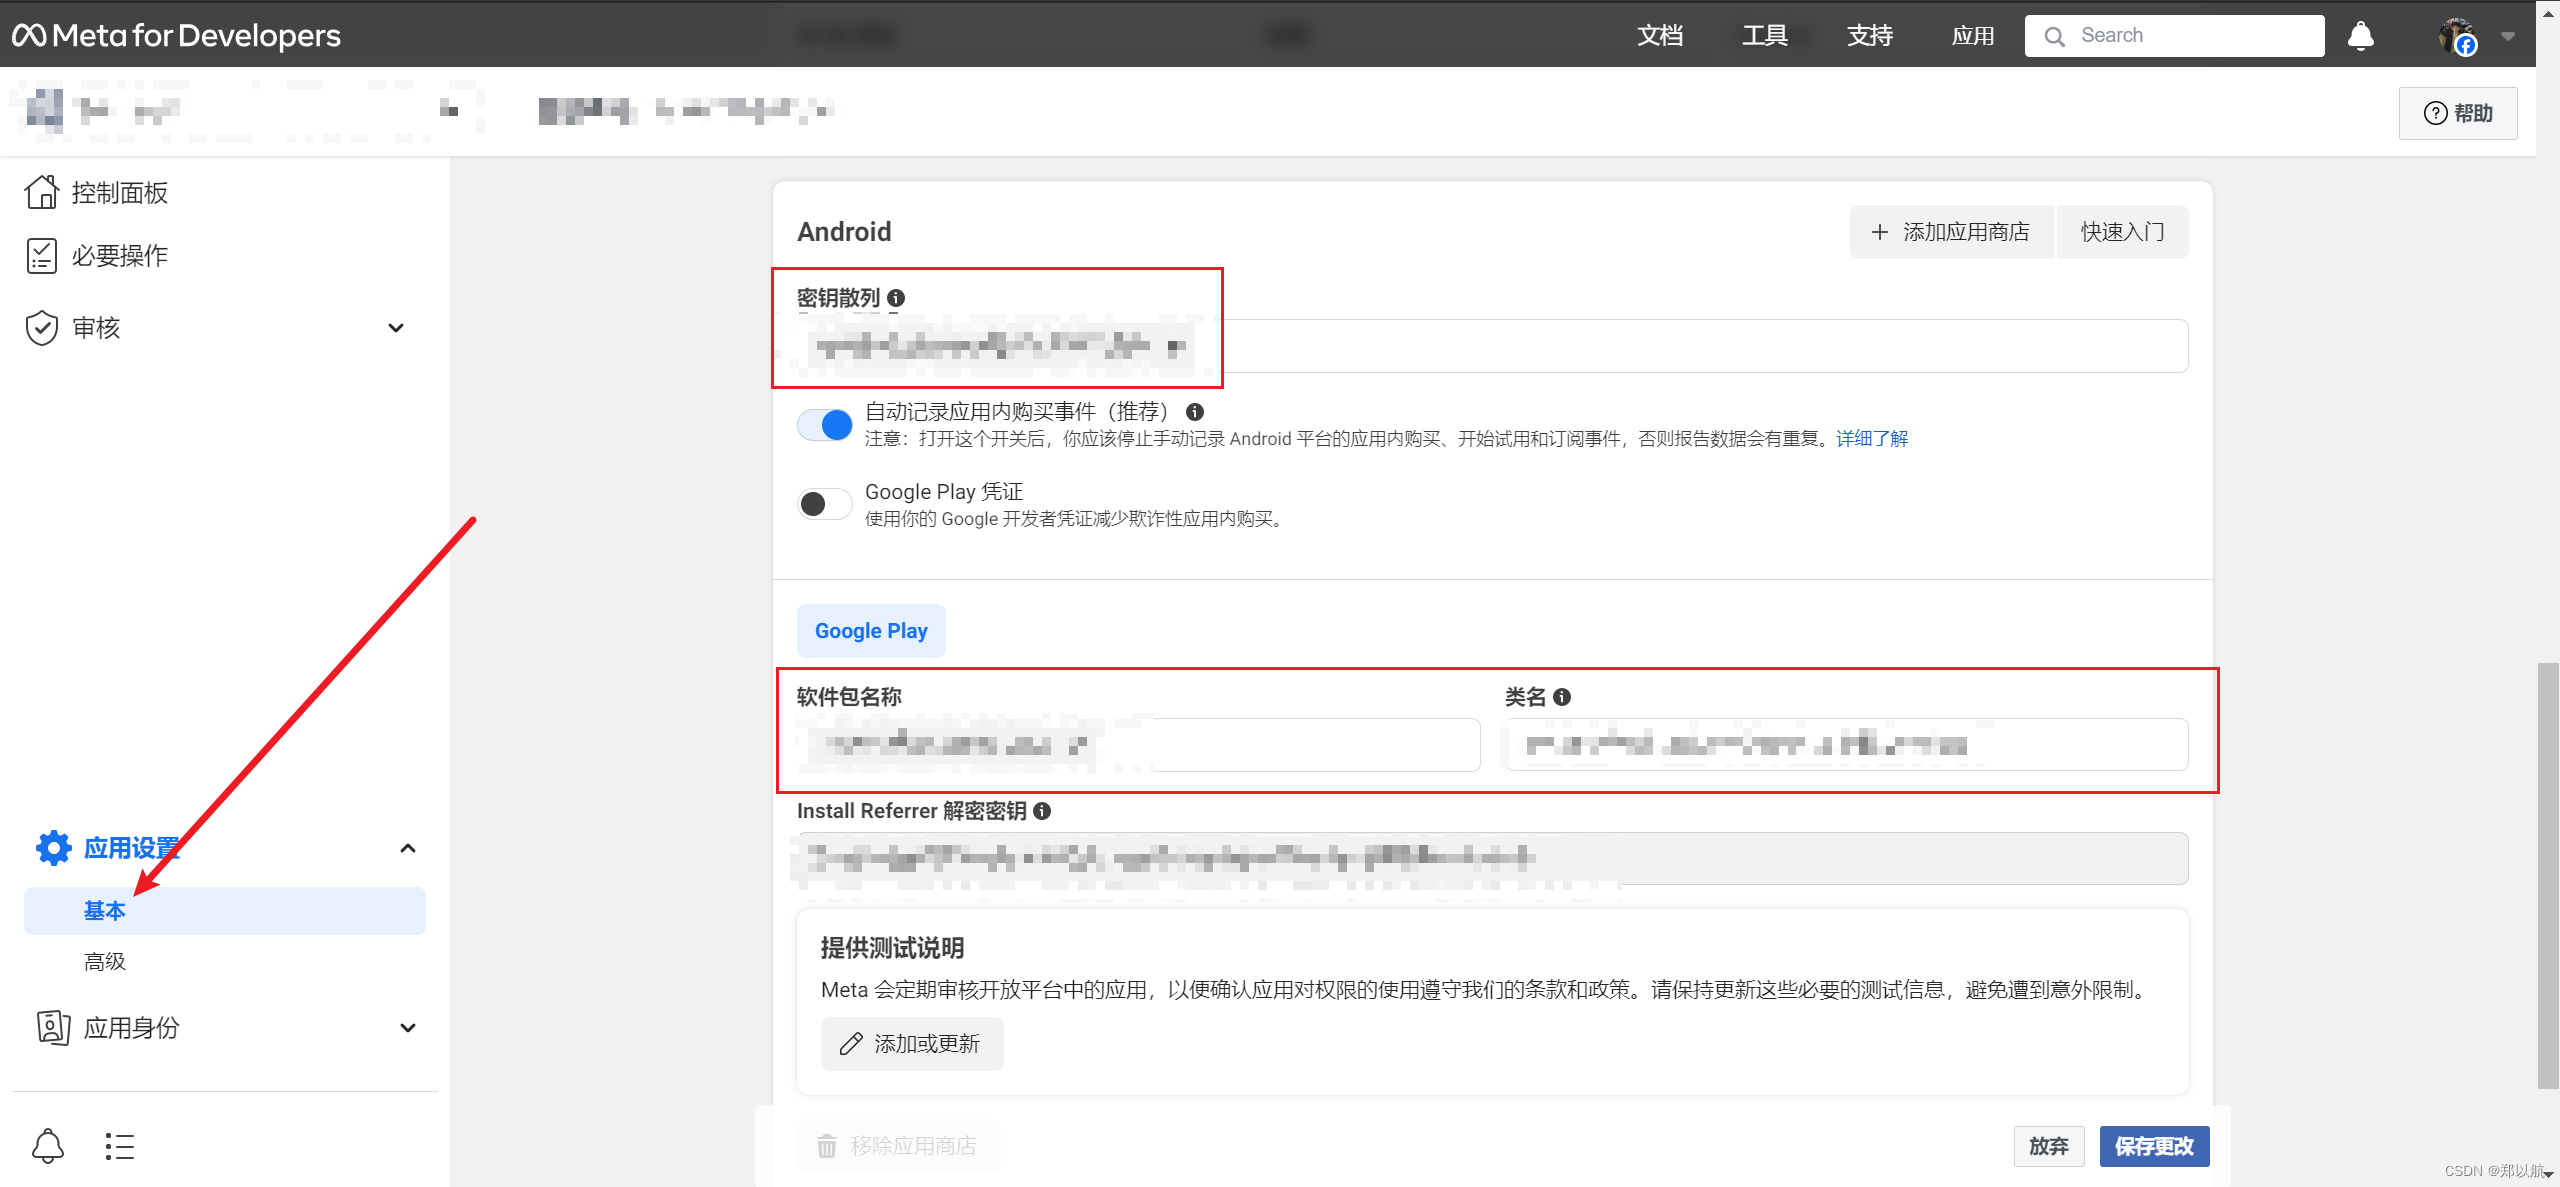Click the info icon beside 密钥散列
Viewport: 2560px width, 1187px height.
click(896, 298)
